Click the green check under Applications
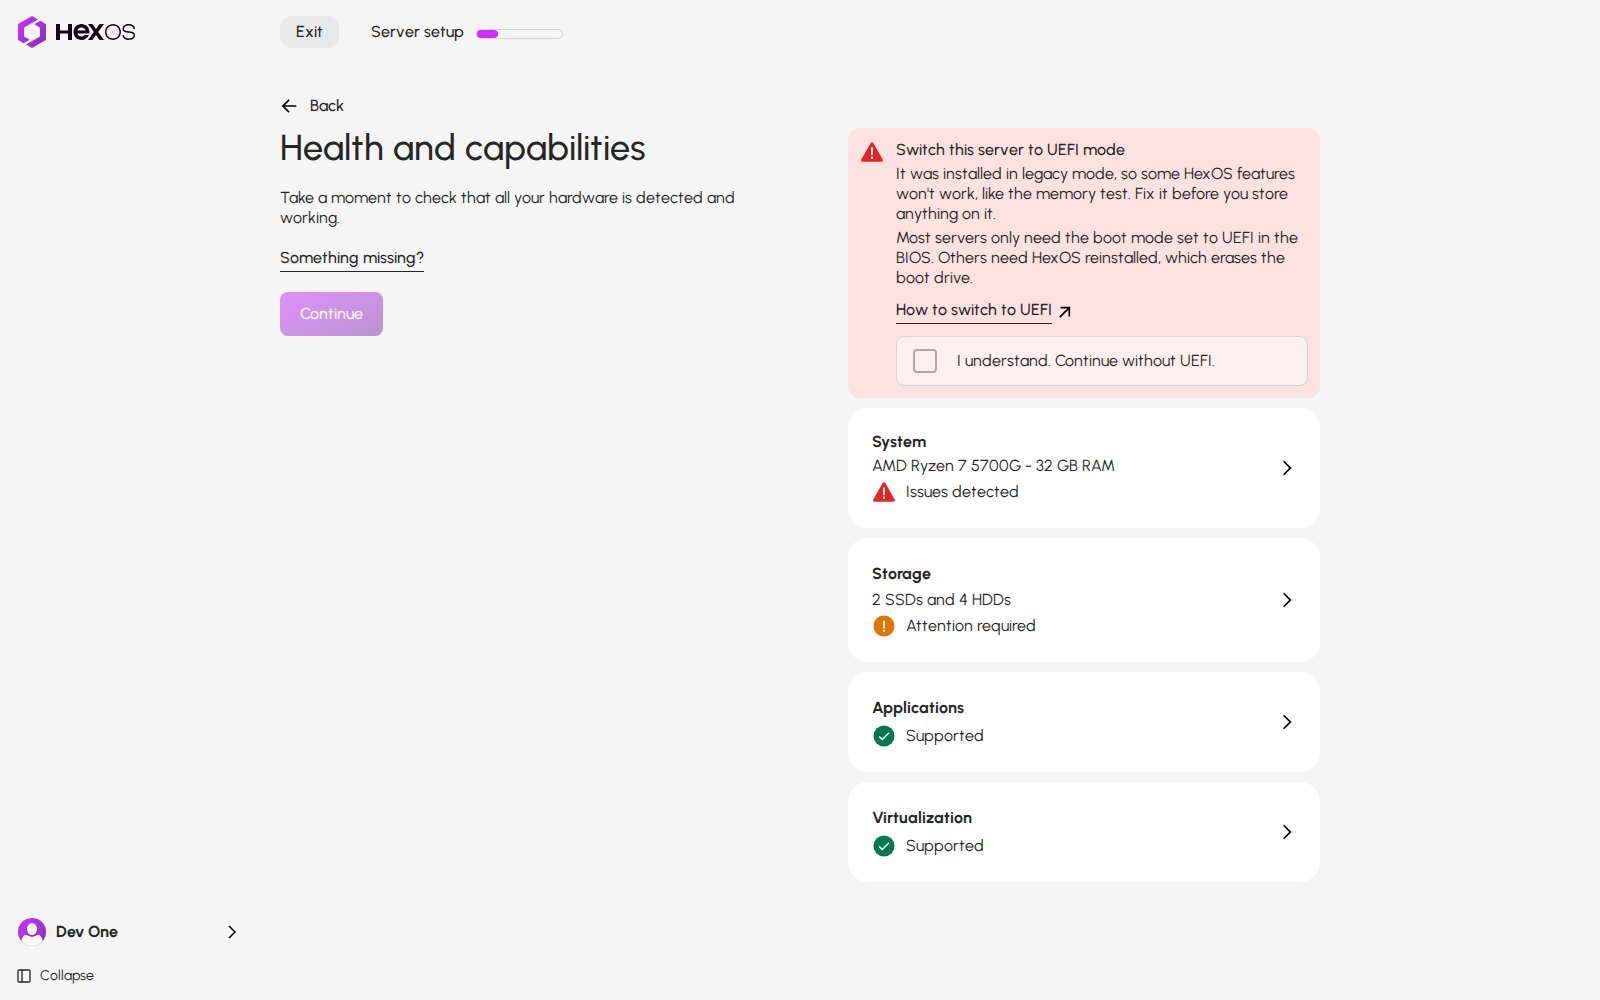Image resolution: width=1600 pixels, height=1000 pixels. click(x=884, y=736)
